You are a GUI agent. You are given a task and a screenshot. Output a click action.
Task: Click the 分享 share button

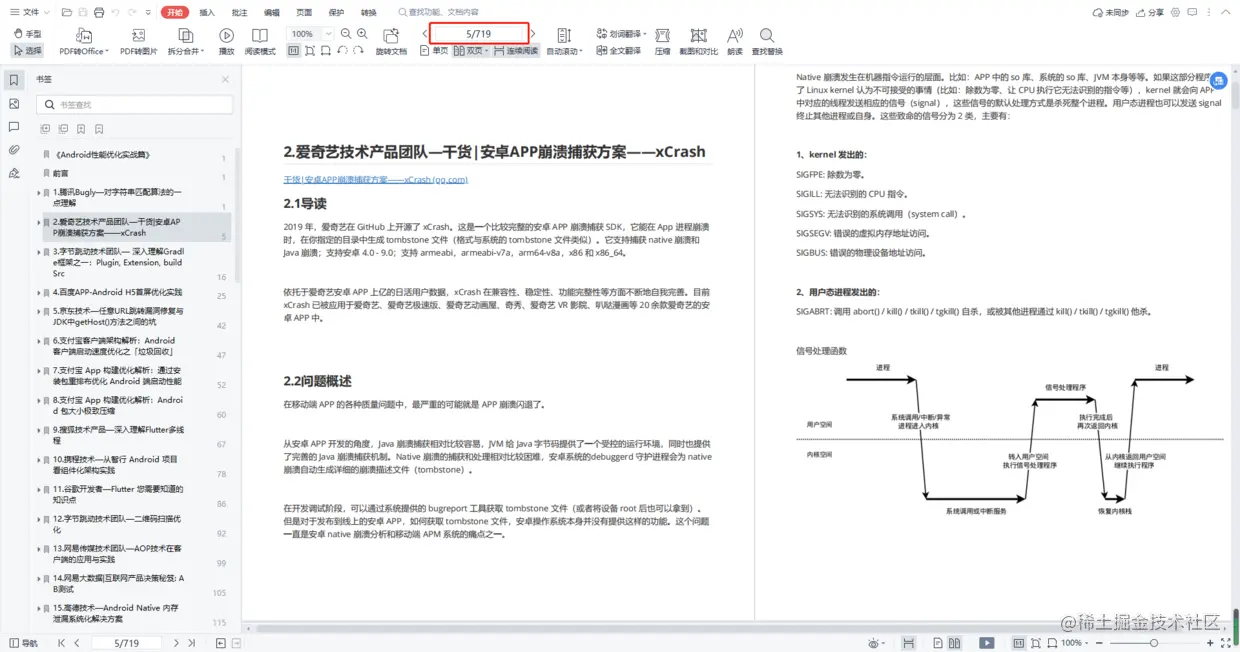1149,12
